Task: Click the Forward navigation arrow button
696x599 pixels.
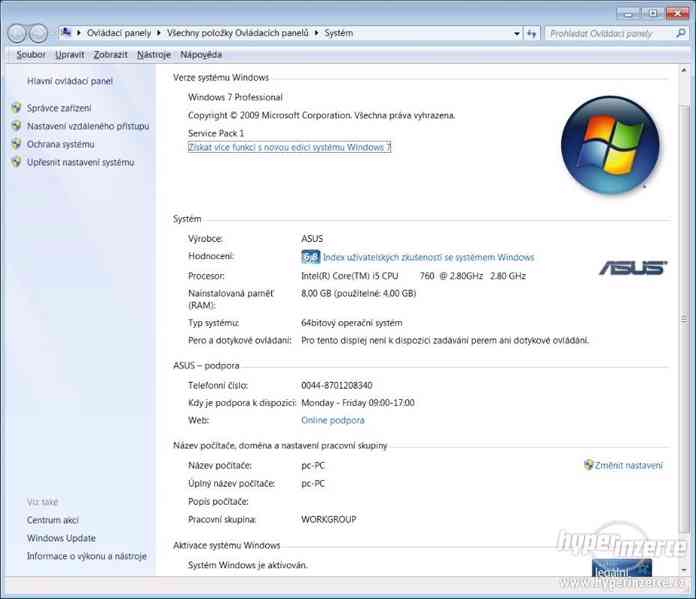Action: point(39,33)
